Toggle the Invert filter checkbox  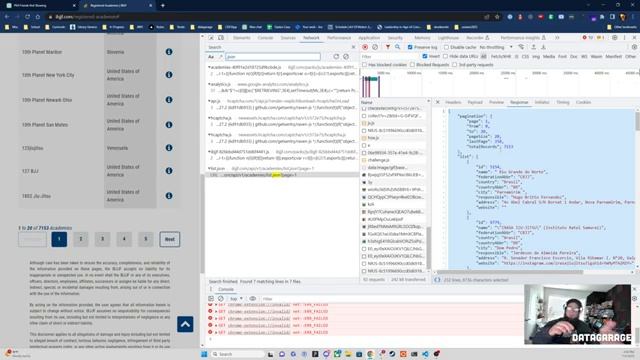425,56
